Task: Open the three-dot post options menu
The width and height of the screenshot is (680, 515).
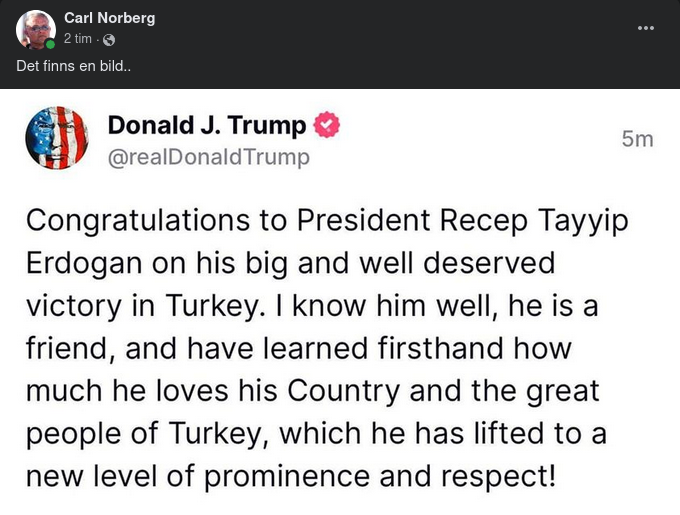Action: pyautogui.click(x=645, y=27)
